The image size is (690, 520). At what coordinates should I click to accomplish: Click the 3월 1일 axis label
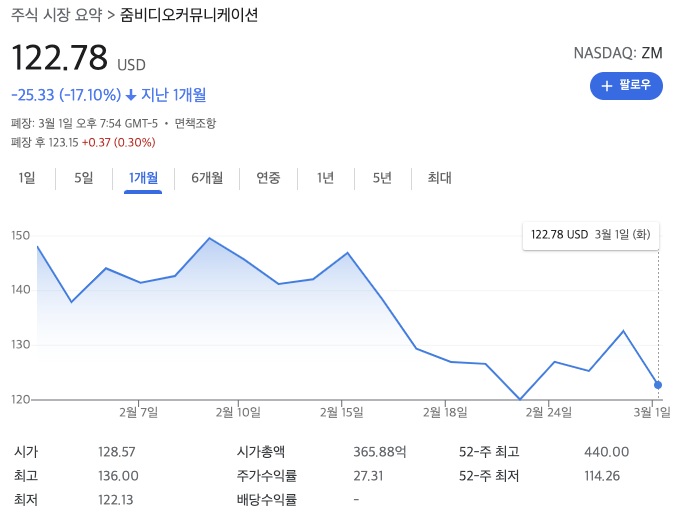(652, 413)
